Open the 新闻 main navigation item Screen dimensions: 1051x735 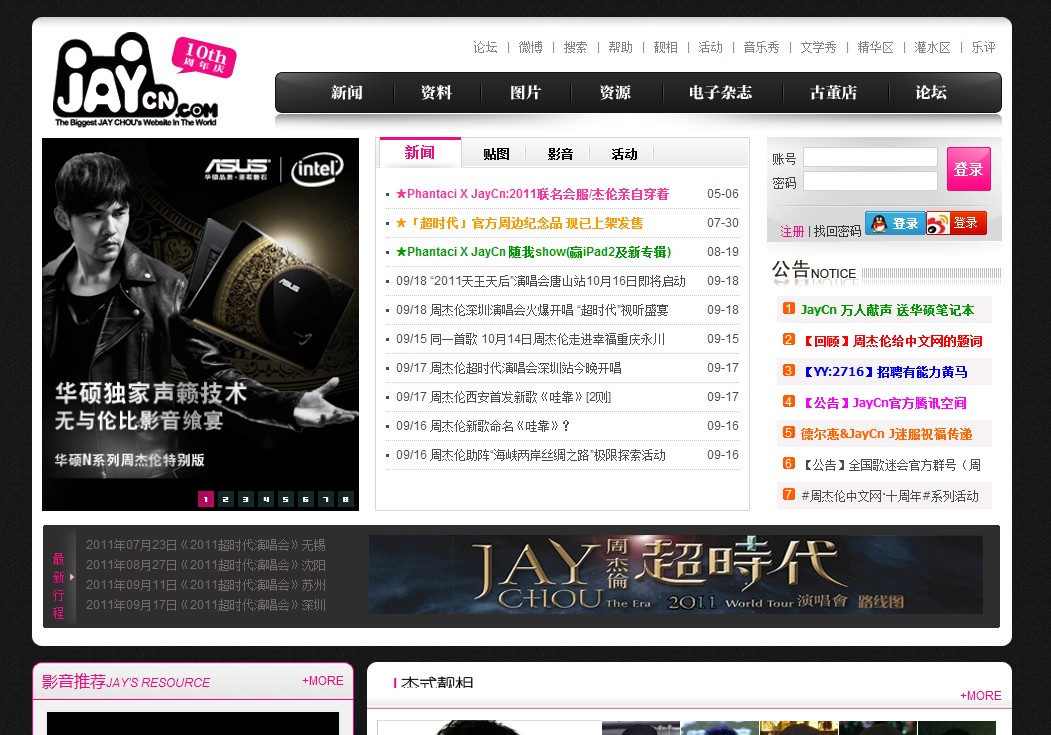point(347,92)
